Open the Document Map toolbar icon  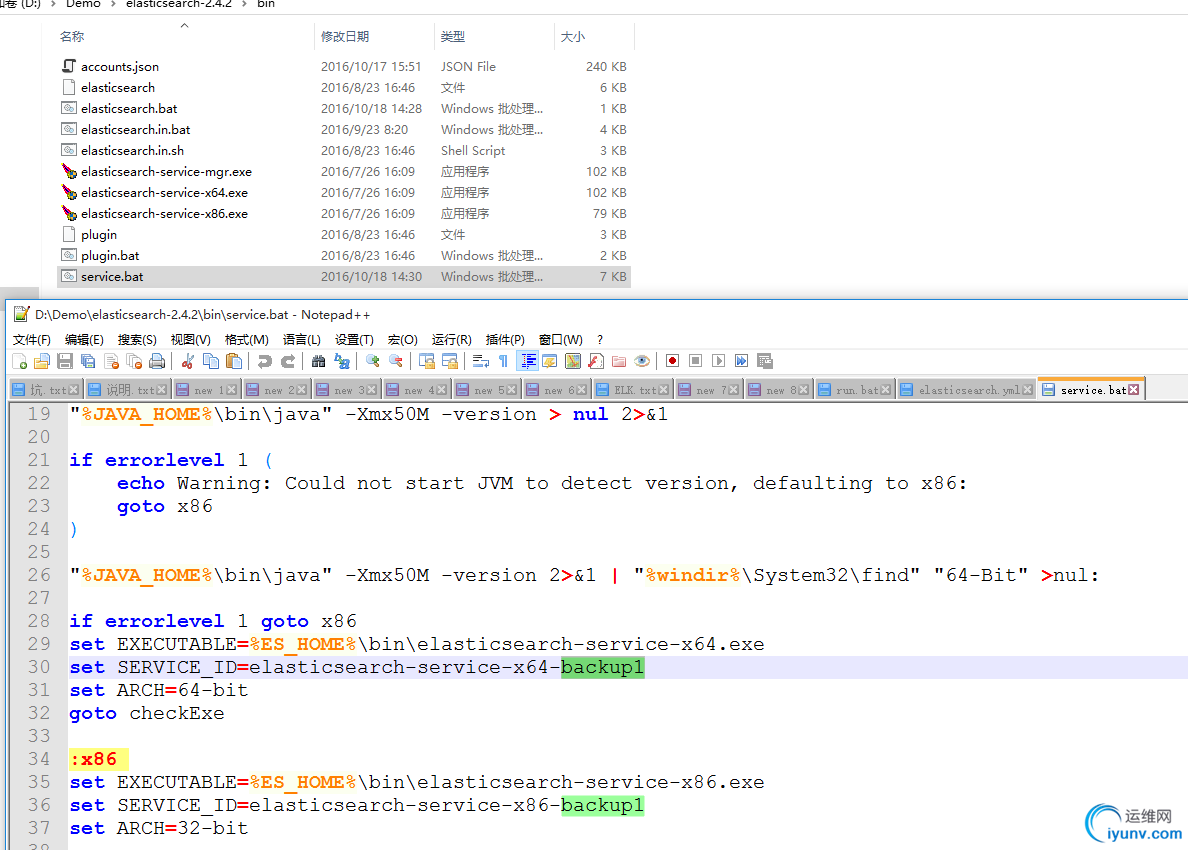pyautogui.click(x=573, y=361)
